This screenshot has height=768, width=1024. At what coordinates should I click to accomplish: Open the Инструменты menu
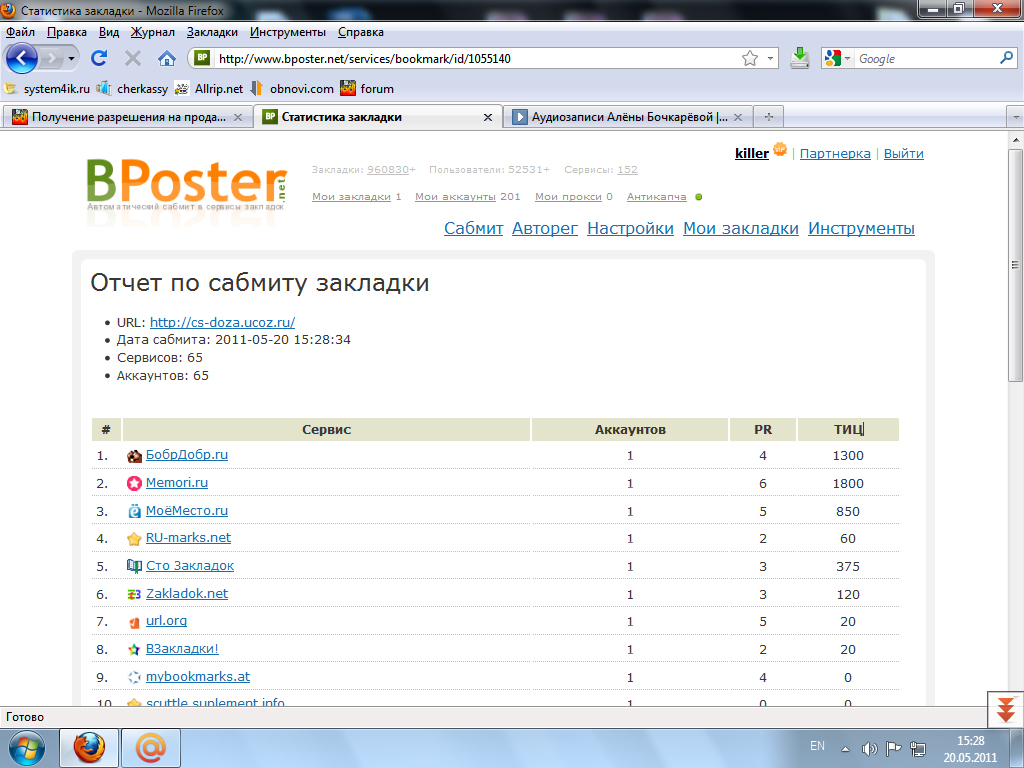(288, 32)
